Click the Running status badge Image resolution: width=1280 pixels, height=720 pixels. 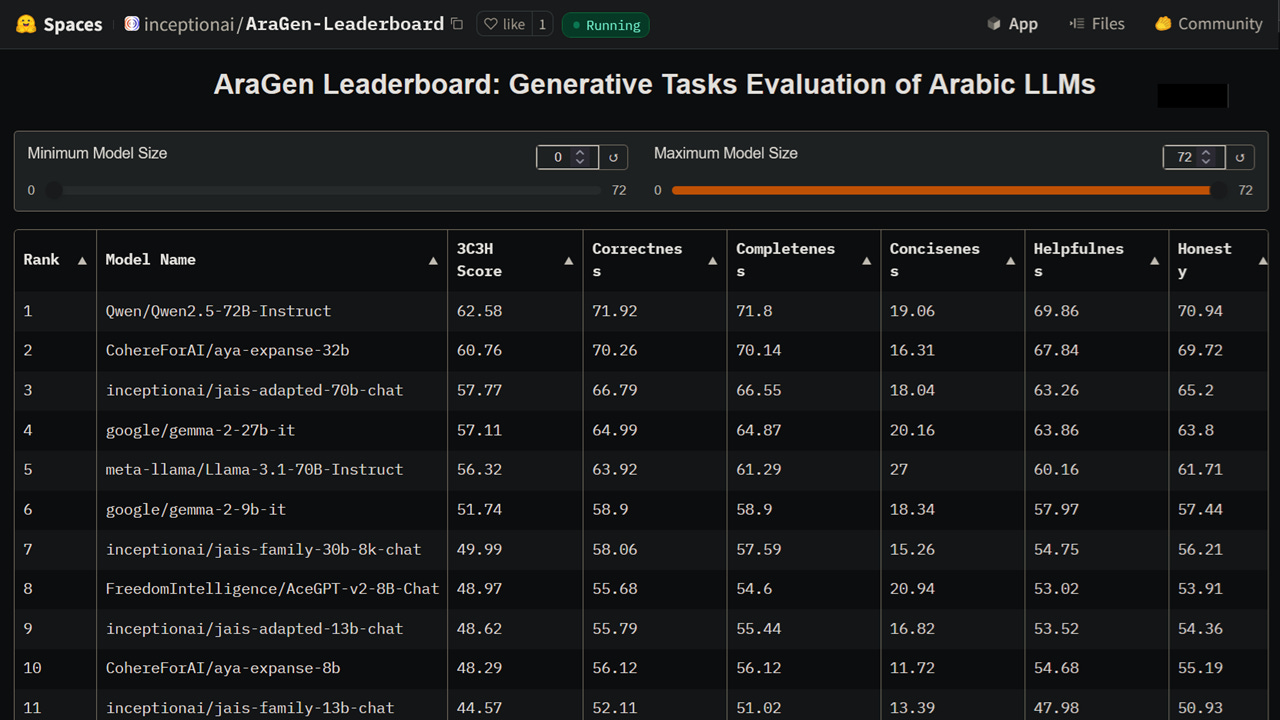[x=605, y=25]
